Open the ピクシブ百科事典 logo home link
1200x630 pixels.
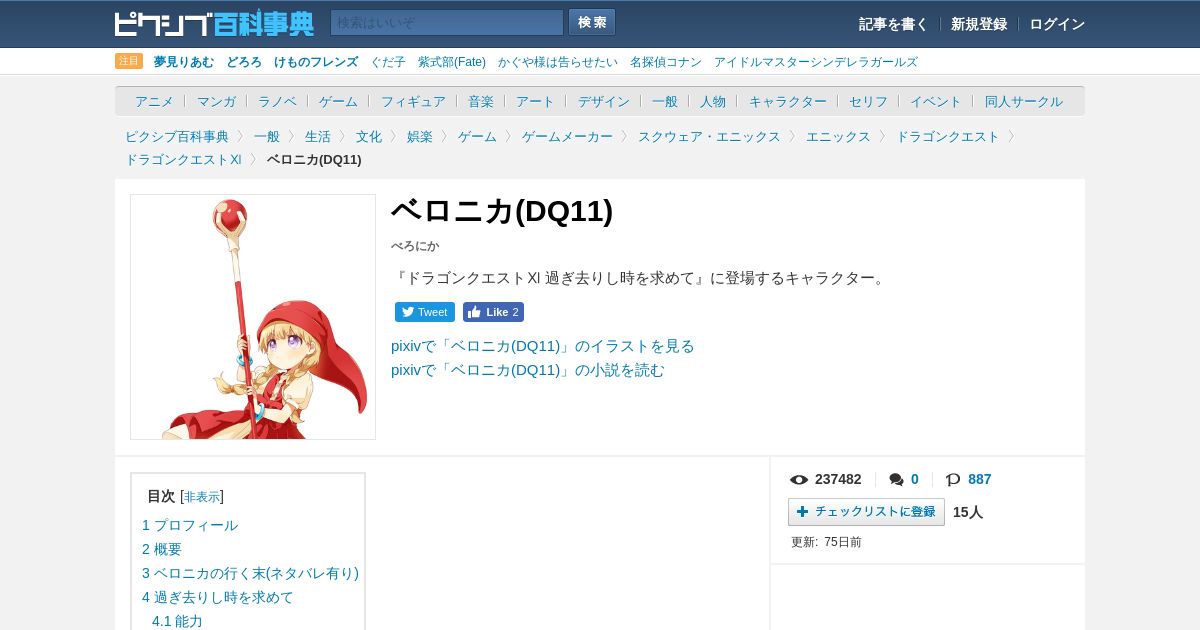click(214, 23)
